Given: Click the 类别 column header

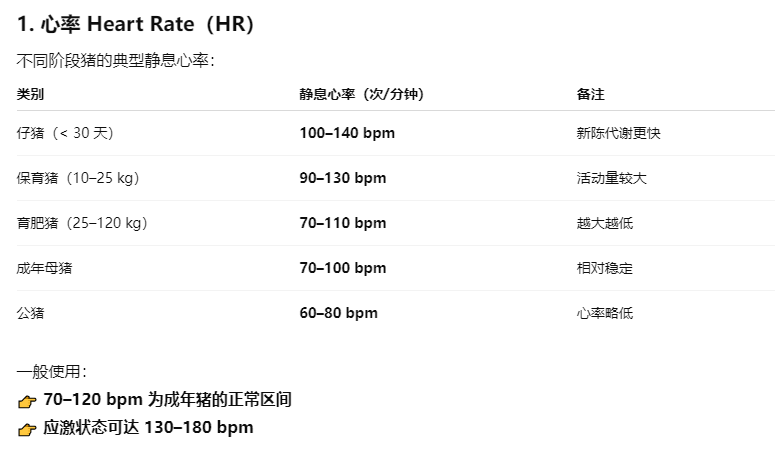Looking at the screenshot, I should tap(30, 95).
